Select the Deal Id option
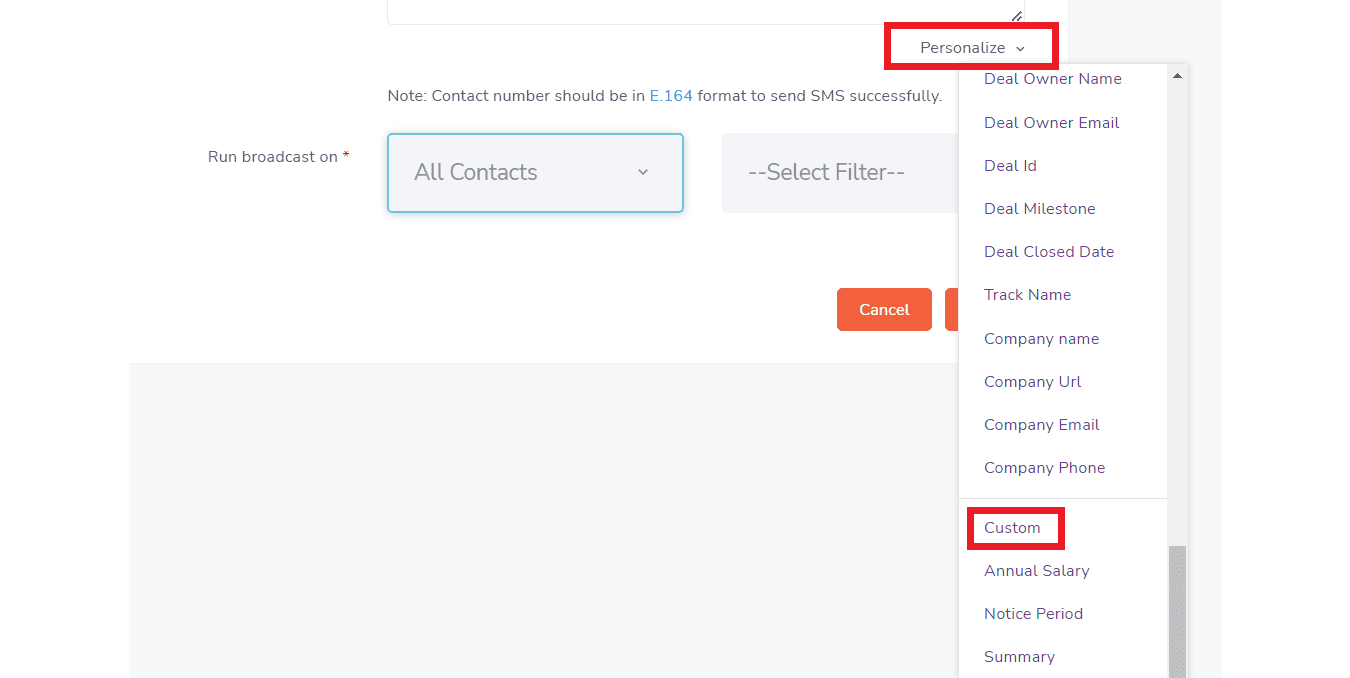Viewport: 1350px width, 678px height. pyautogui.click(x=1010, y=165)
